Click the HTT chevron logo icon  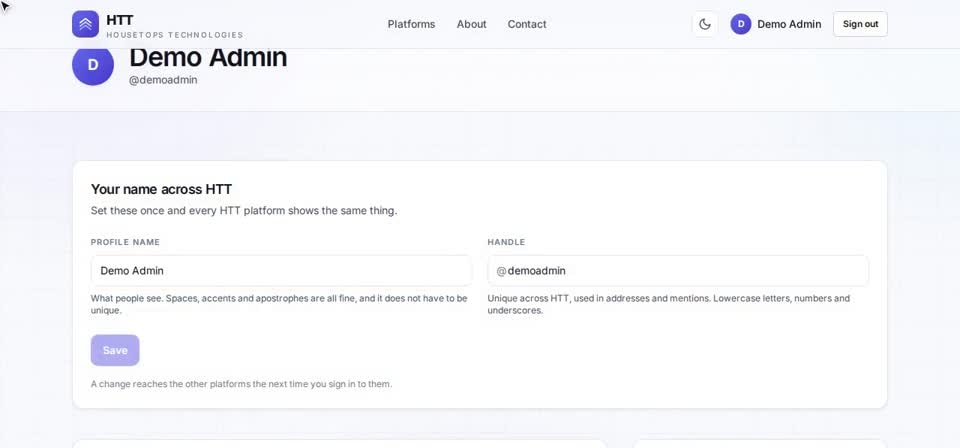(85, 24)
